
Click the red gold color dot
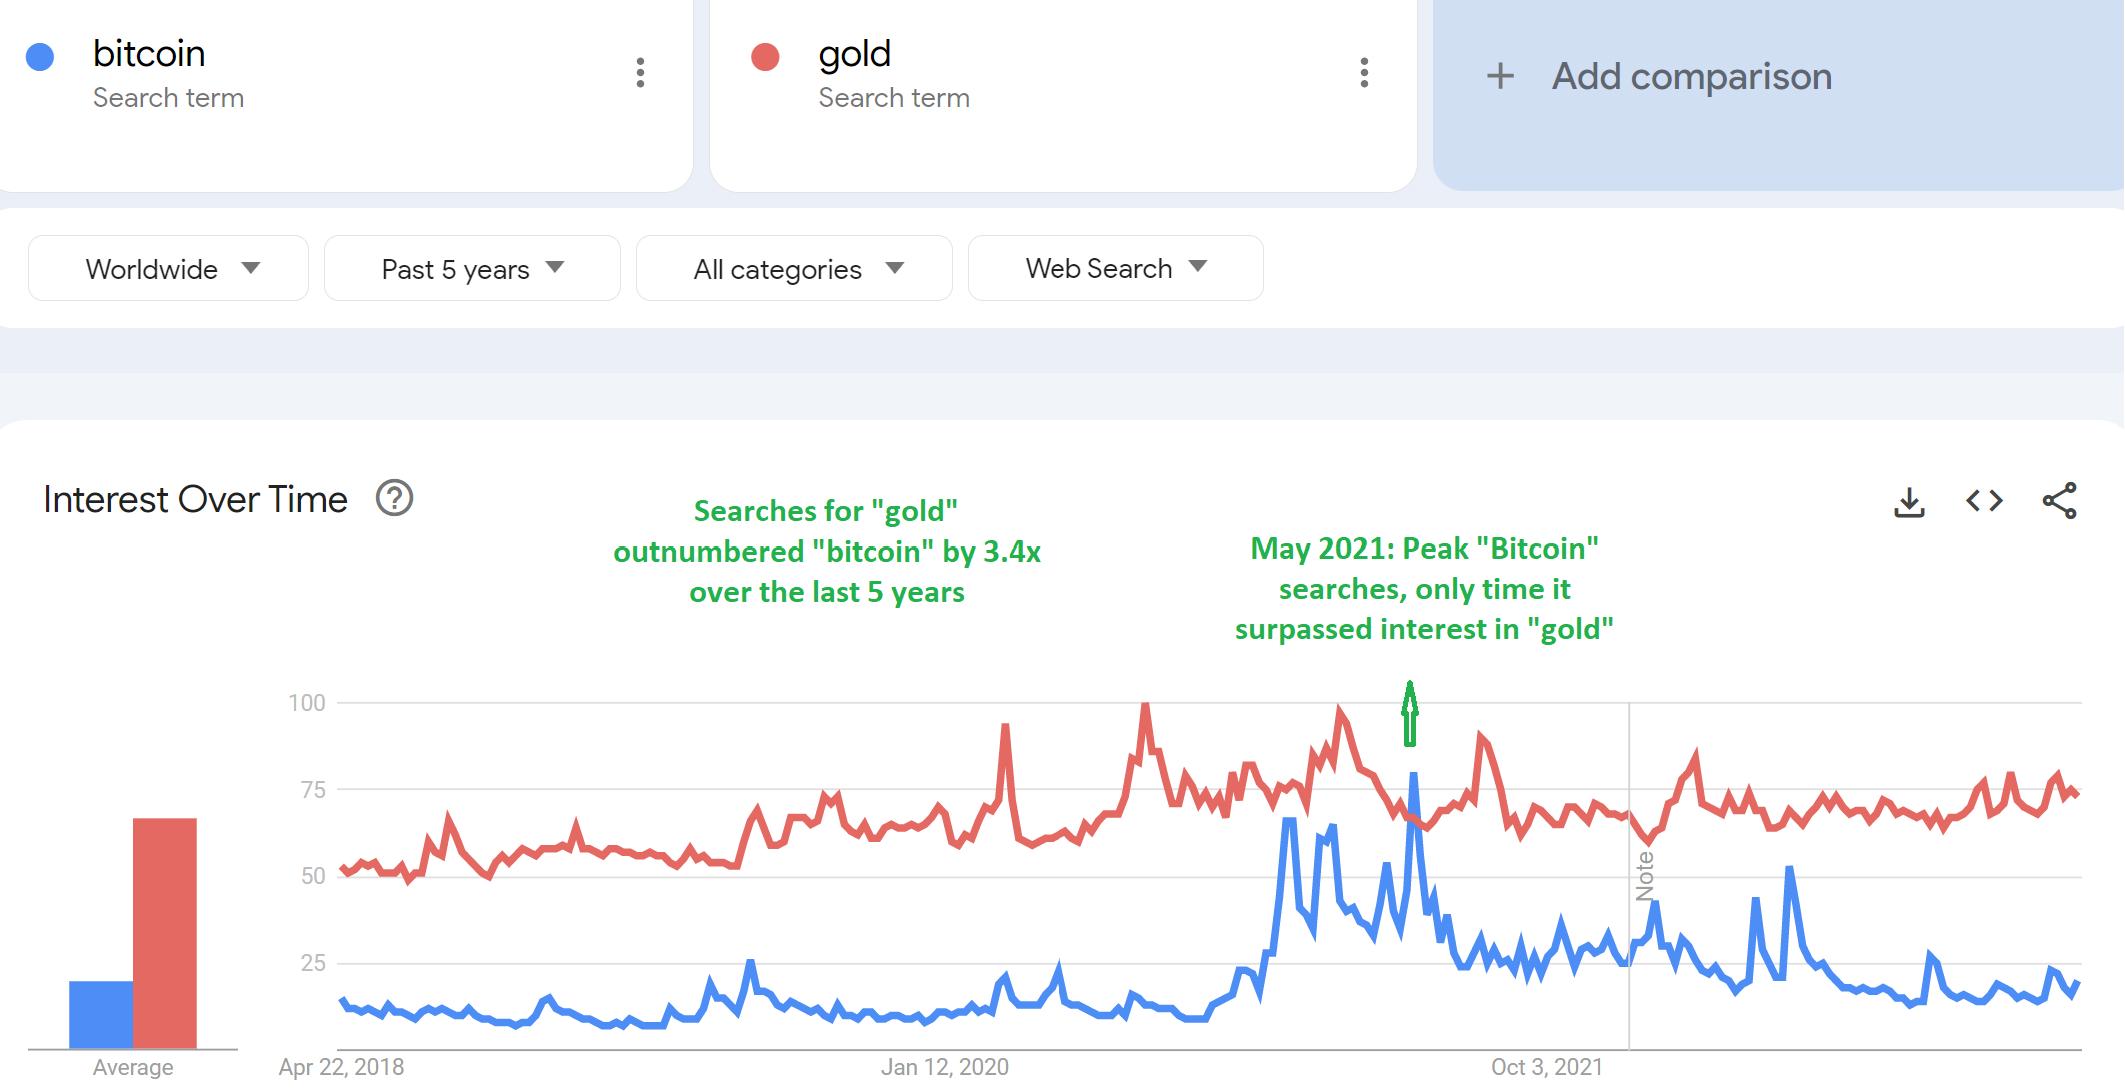(x=765, y=57)
